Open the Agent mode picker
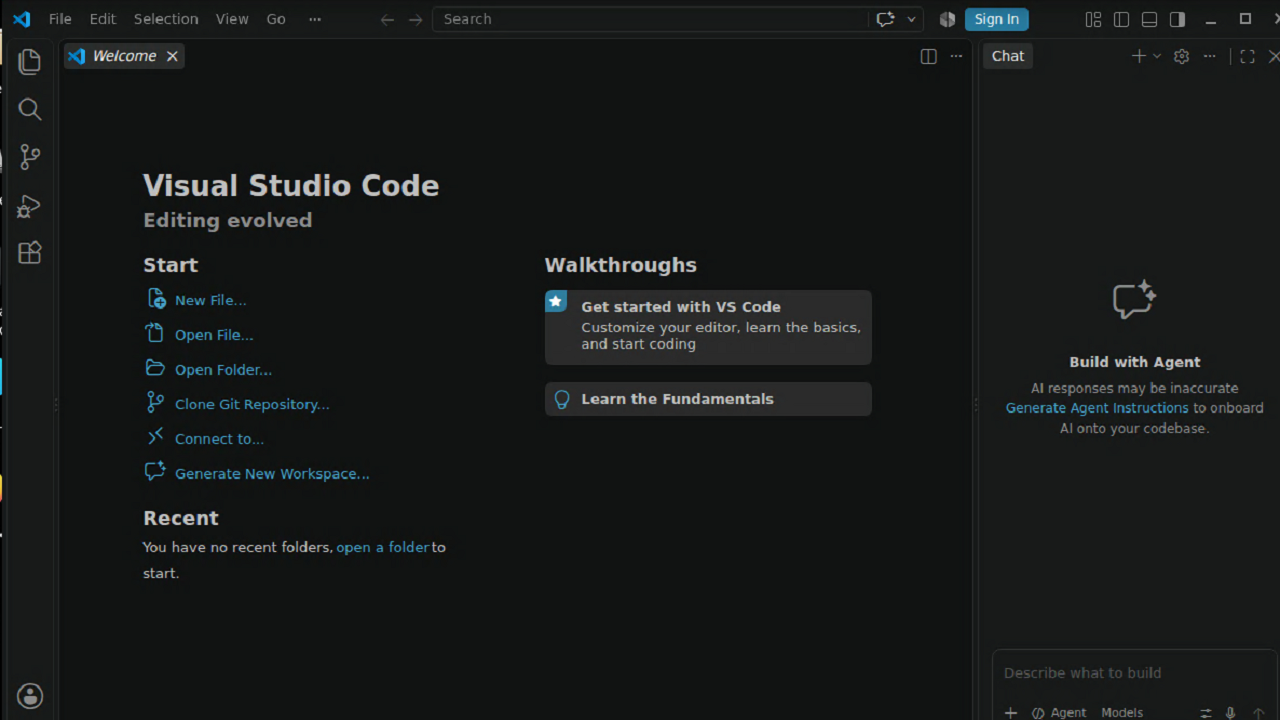The height and width of the screenshot is (720, 1280). pos(1059,713)
